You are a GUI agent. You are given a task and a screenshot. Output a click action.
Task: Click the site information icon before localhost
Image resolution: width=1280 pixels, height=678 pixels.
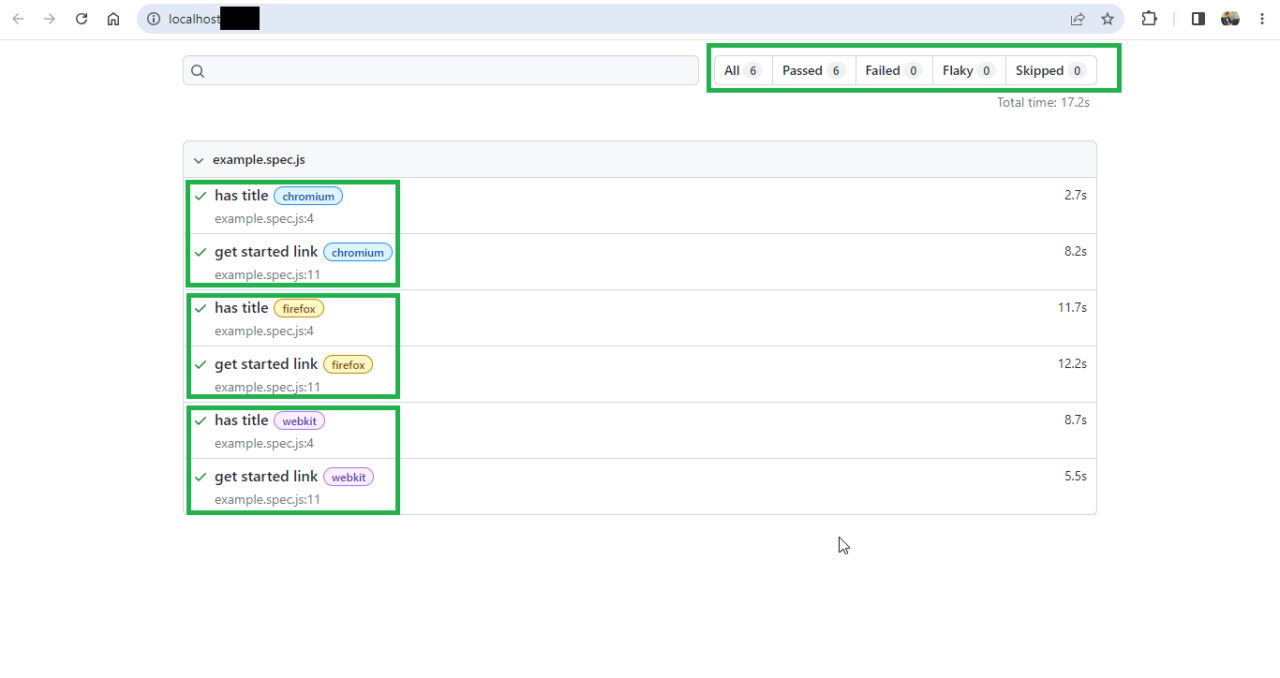[x=154, y=19]
